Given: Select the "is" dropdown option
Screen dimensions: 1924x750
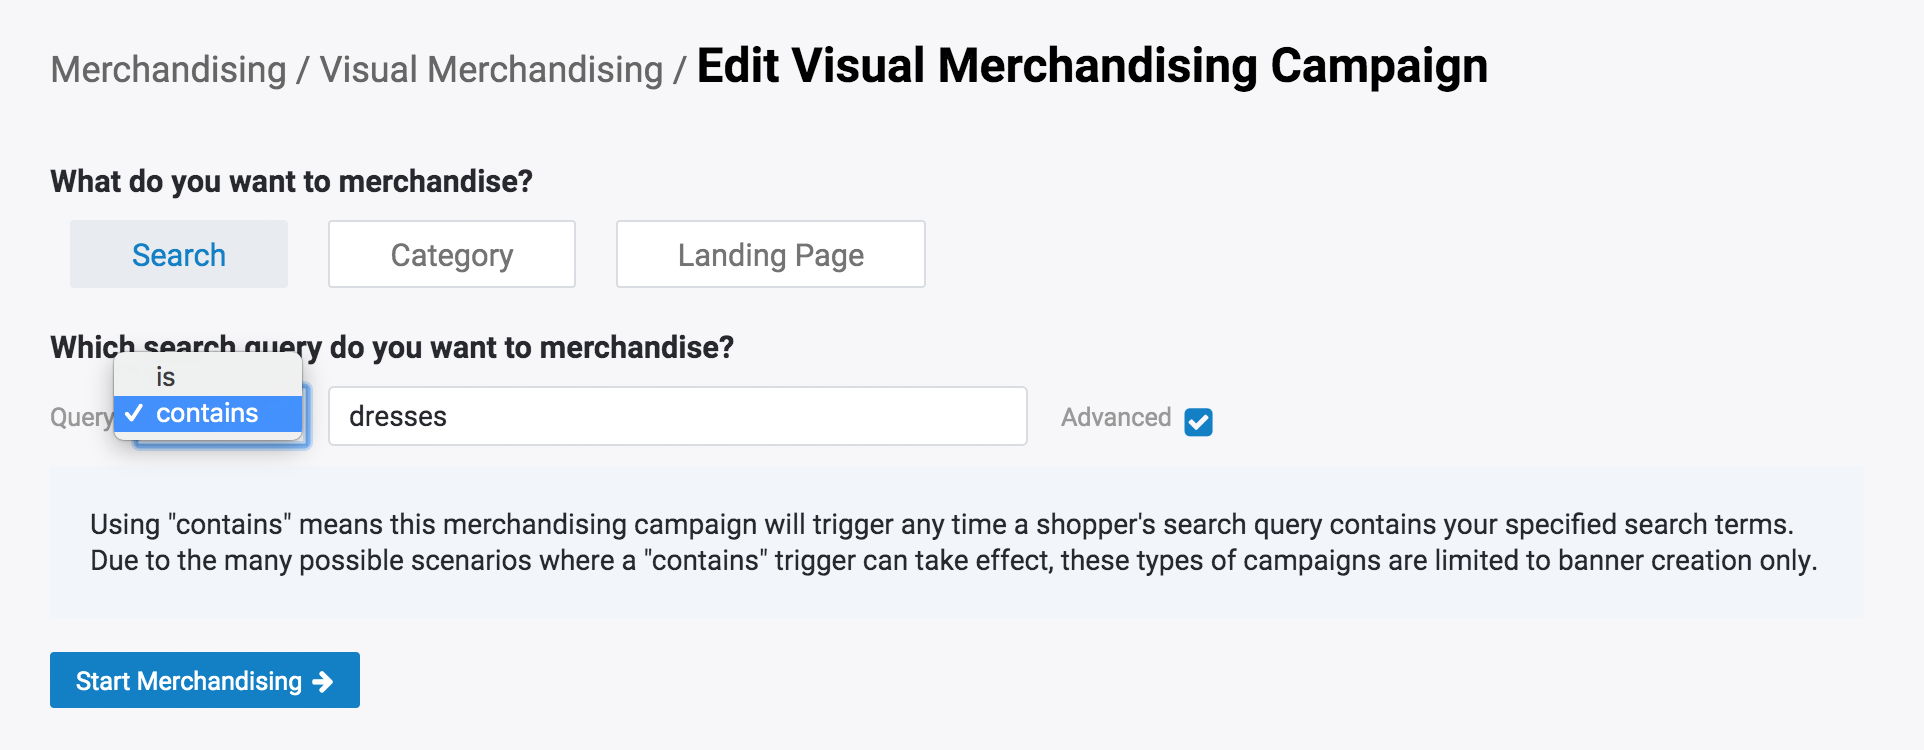Looking at the screenshot, I should 166,377.
